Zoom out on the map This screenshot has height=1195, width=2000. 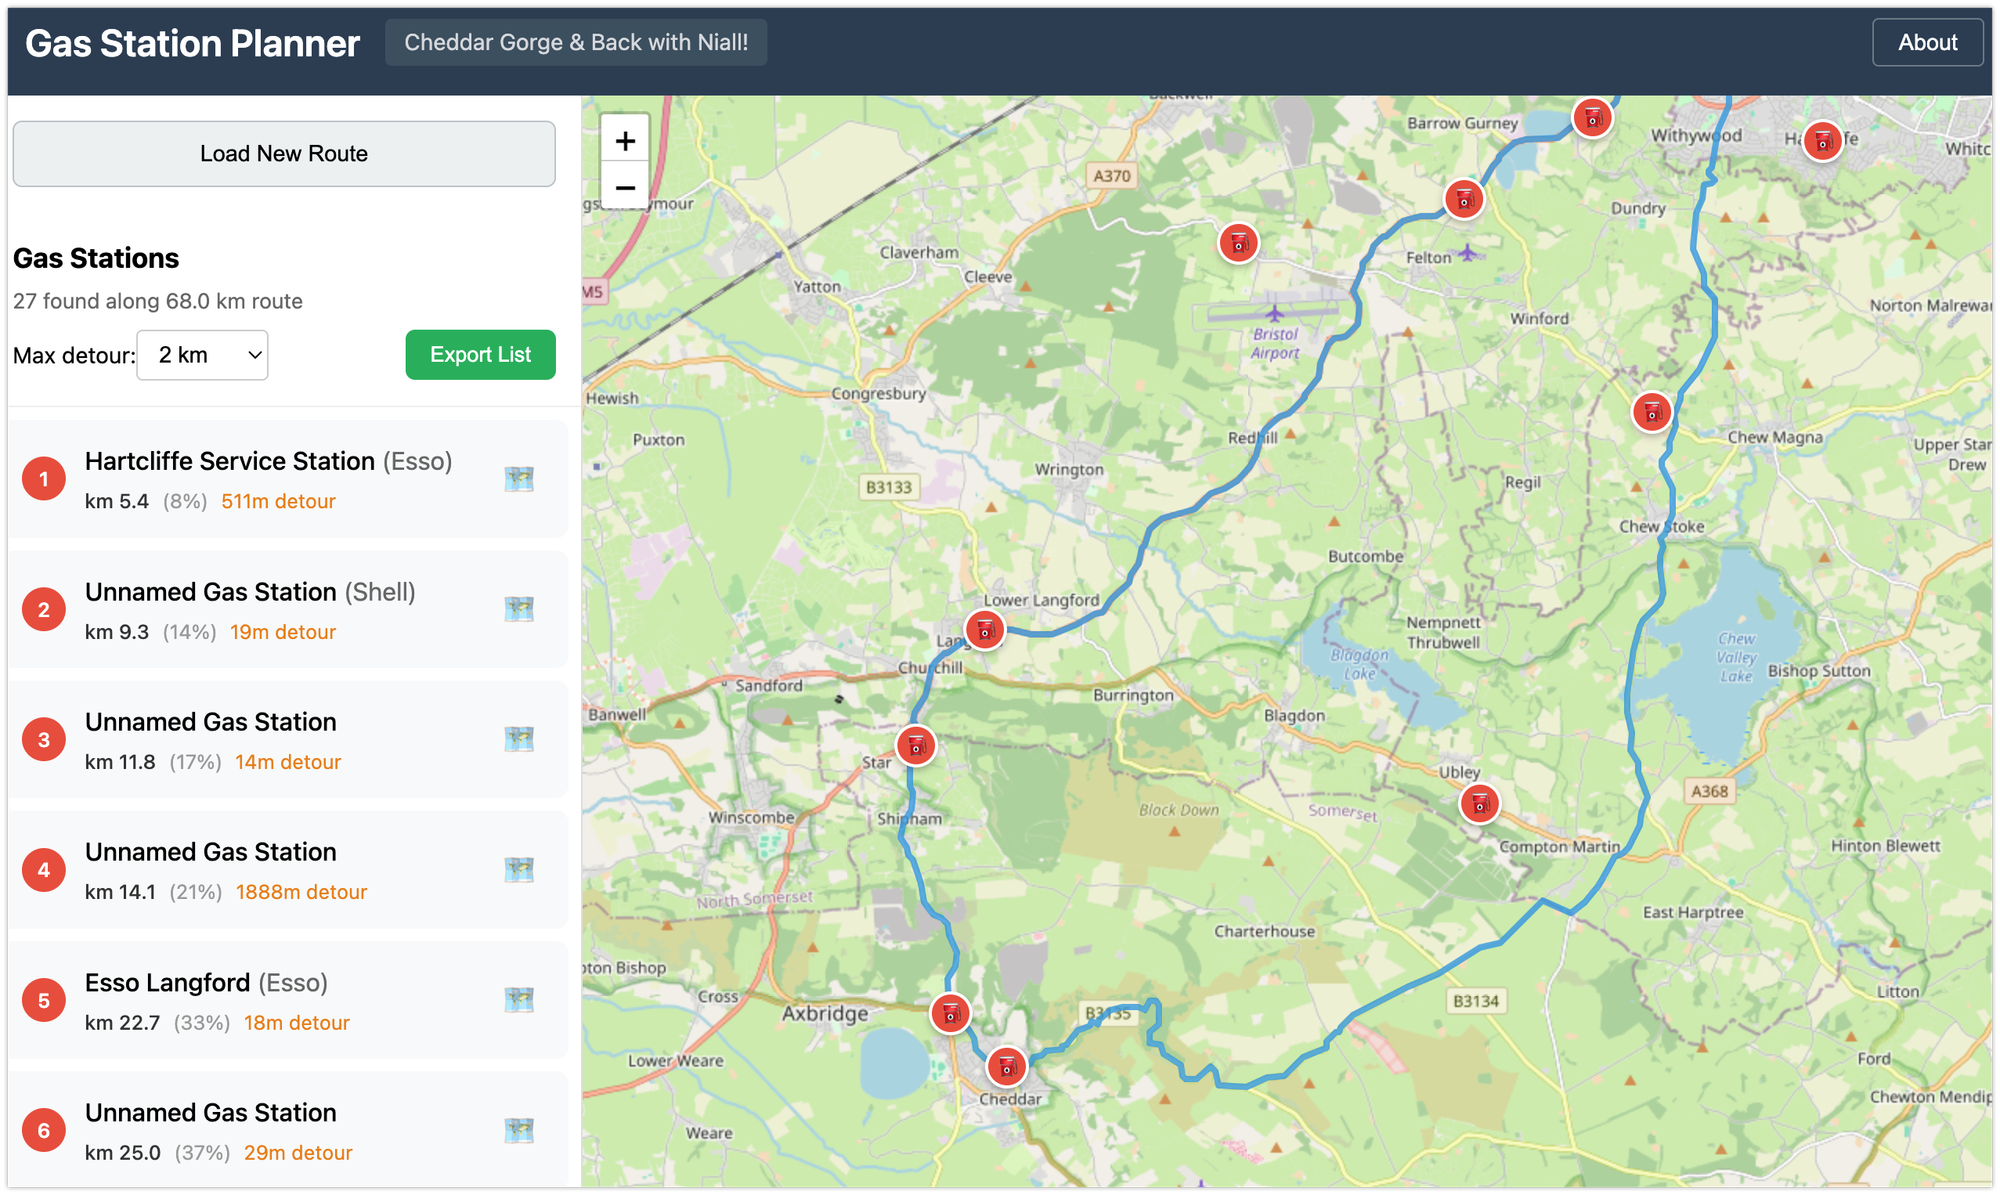(x=625, y=187)
